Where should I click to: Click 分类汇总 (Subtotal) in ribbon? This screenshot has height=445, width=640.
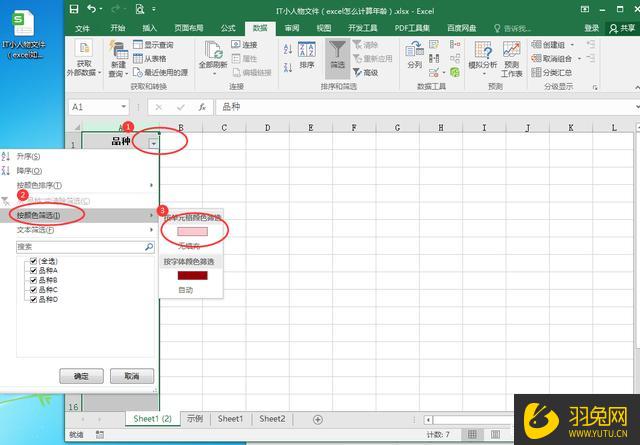click(551, 72)
